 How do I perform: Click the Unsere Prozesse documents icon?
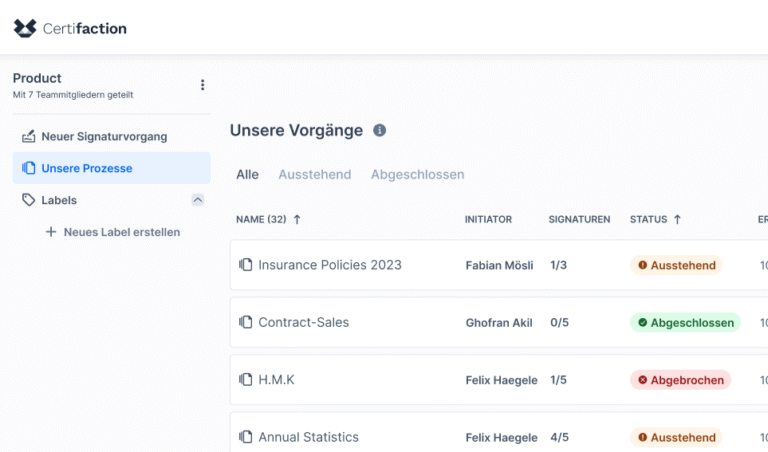[x=28, y=168]
